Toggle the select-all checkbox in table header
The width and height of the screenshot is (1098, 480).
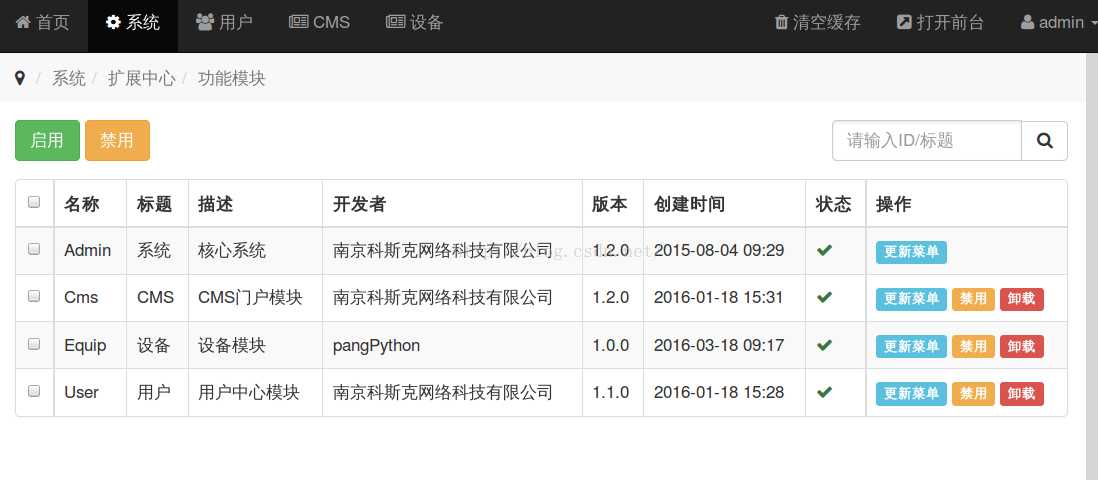click(34, 202)
